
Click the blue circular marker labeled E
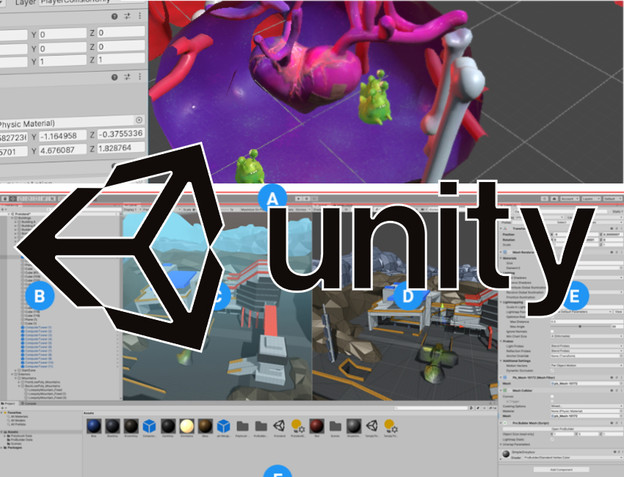[573, 295]
